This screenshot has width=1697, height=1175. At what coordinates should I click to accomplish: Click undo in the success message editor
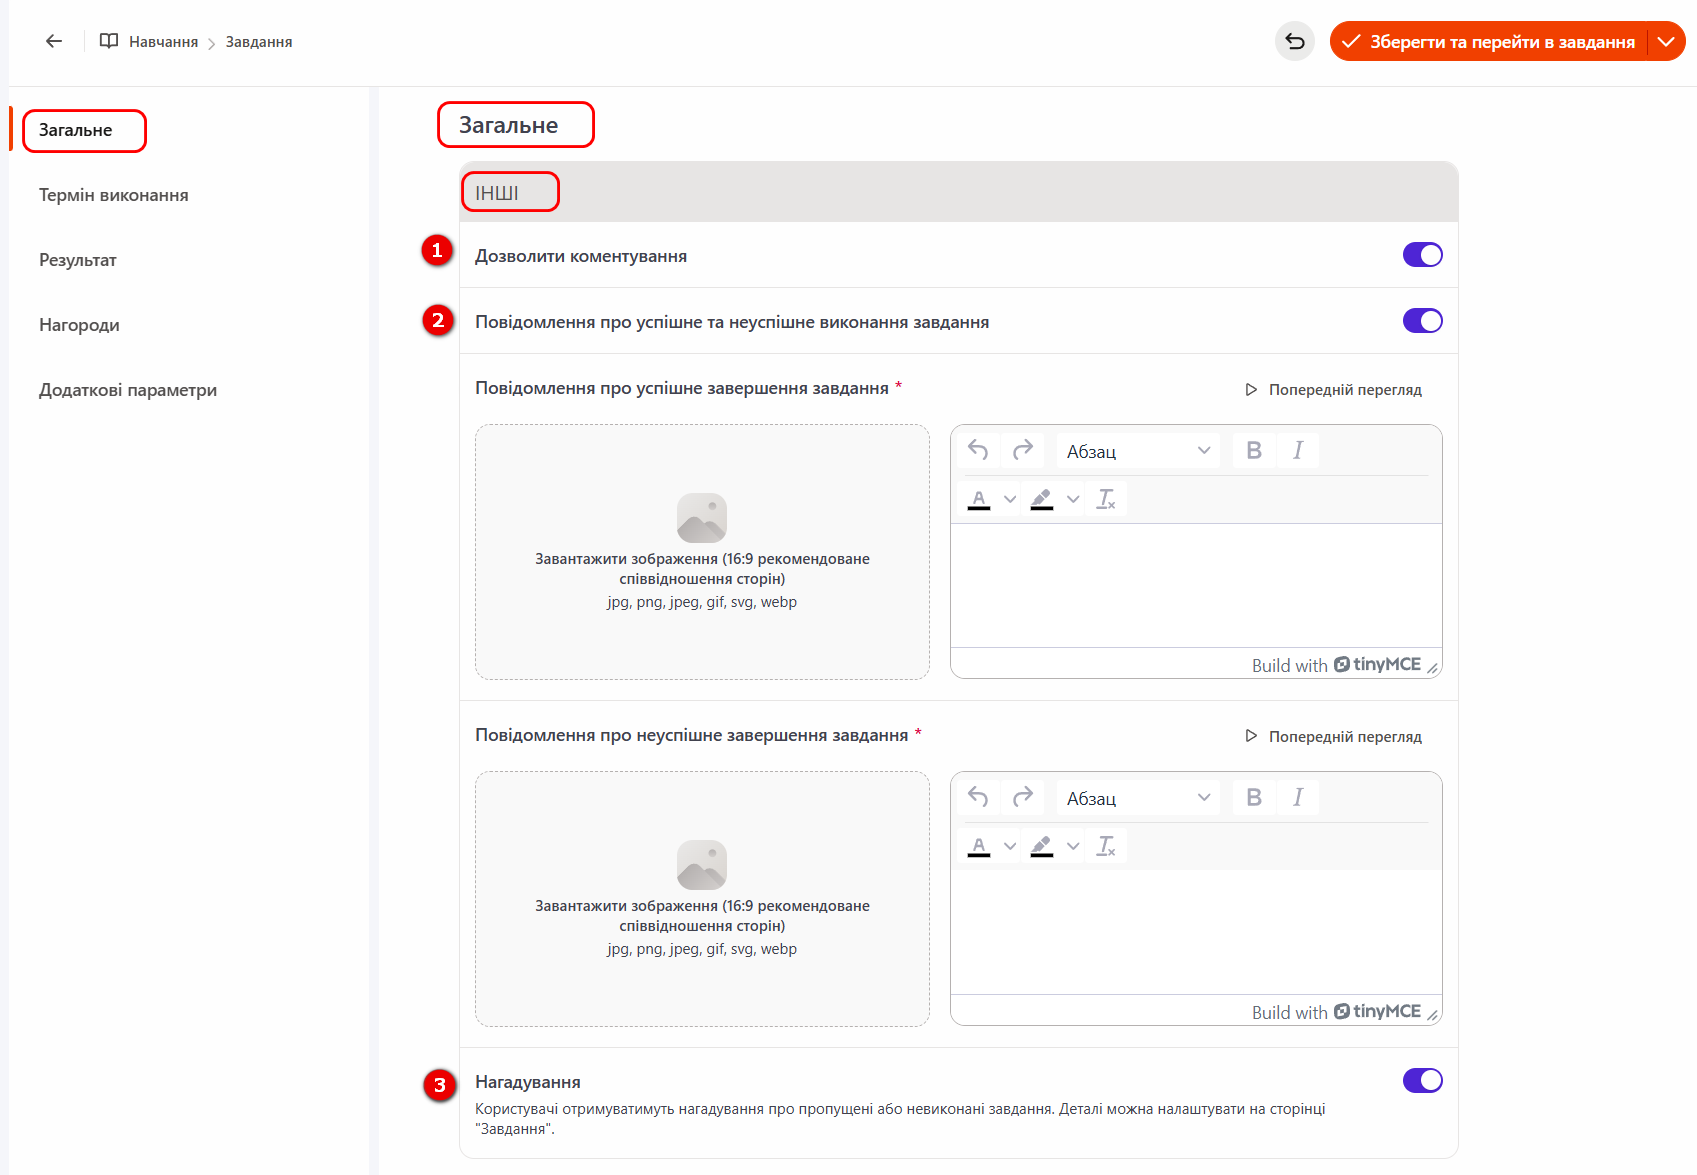pyautogui.click(x=978, y=451)
